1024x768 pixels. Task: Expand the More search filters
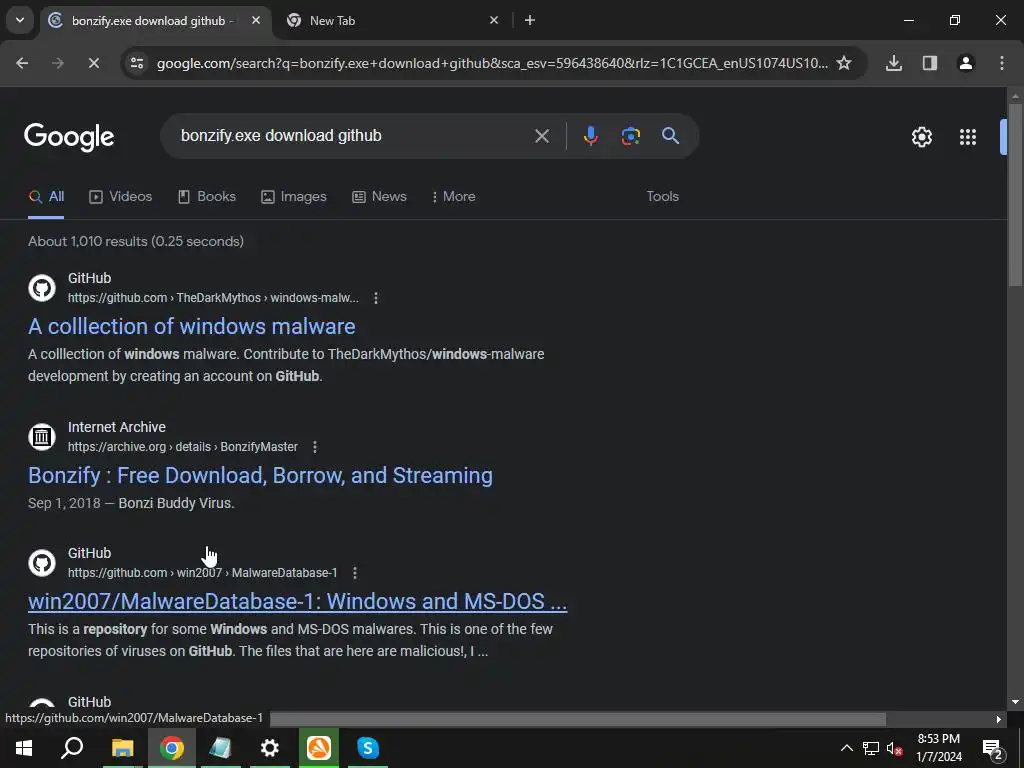pyautogui.click(x=454, y=197)
